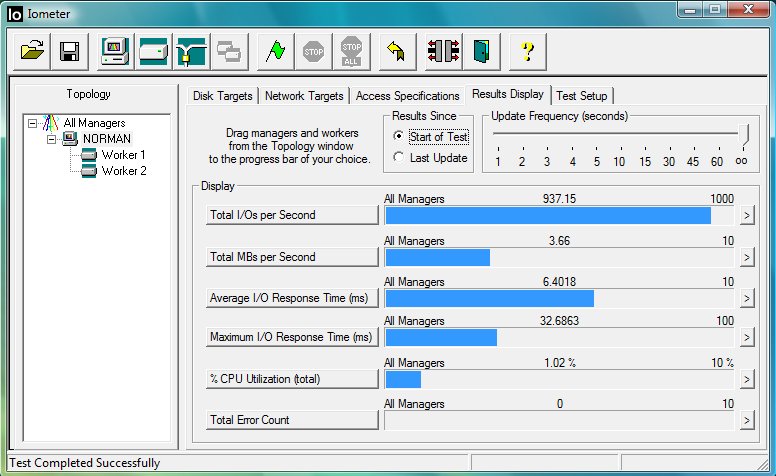776x476 pixels.
Task: Click the 1.02 % CPU value
Action: (560, 363)
